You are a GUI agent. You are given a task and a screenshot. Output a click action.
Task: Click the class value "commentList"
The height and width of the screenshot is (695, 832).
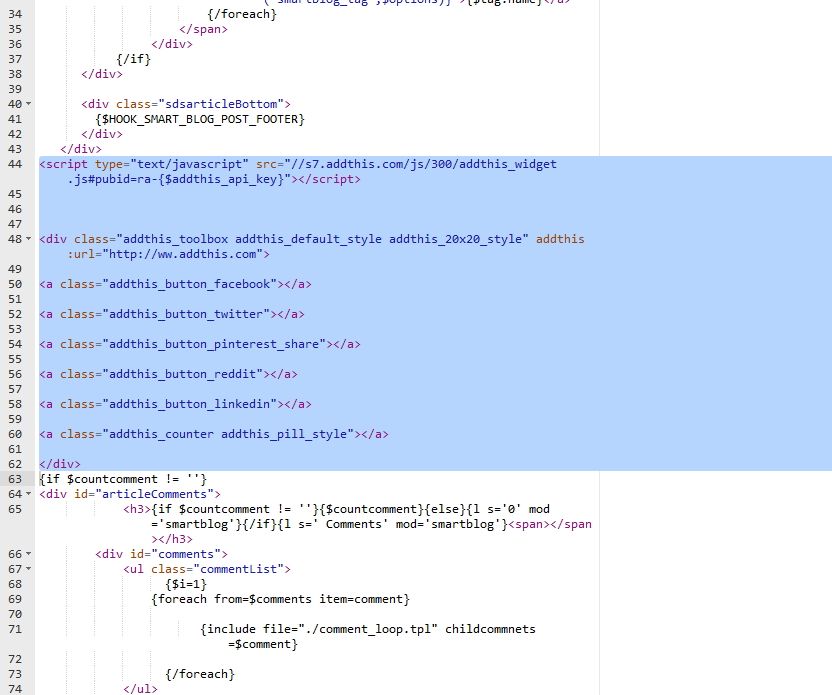coord(238,569)
